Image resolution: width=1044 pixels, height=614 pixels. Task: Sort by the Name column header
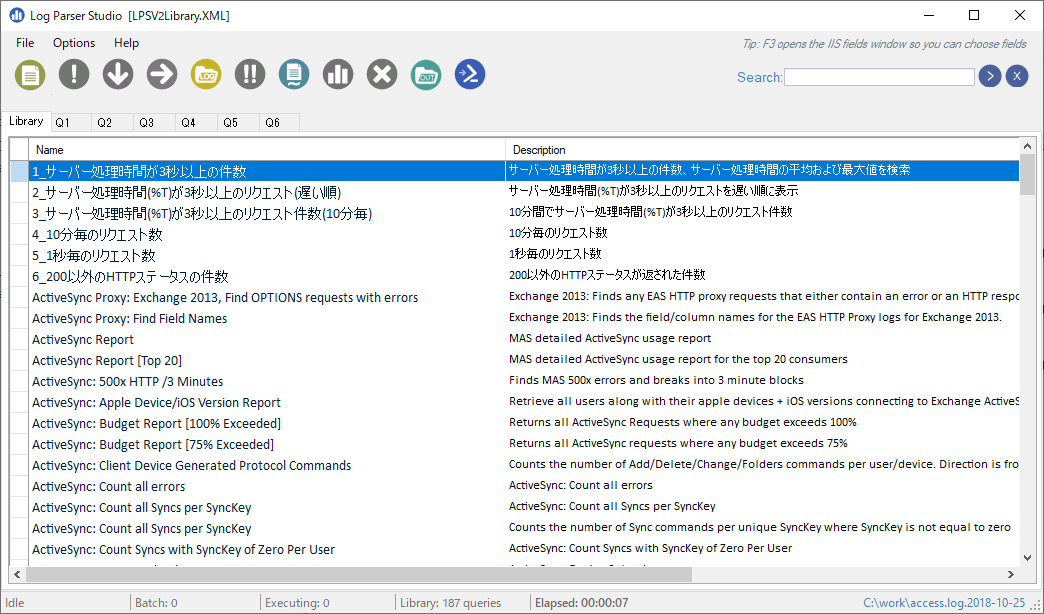click(x=266, y=150)
